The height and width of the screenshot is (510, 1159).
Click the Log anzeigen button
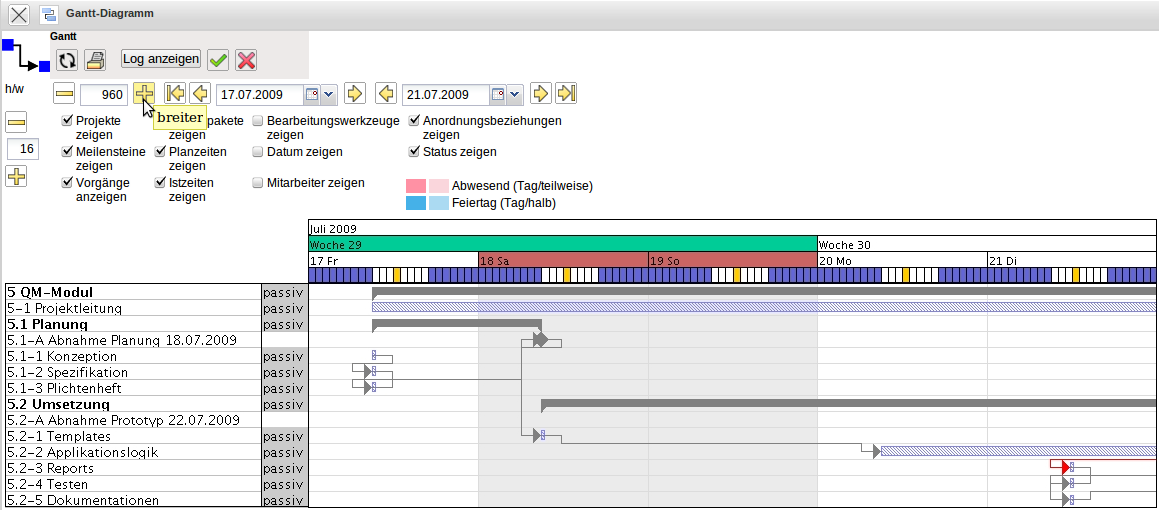pos(161,60)
